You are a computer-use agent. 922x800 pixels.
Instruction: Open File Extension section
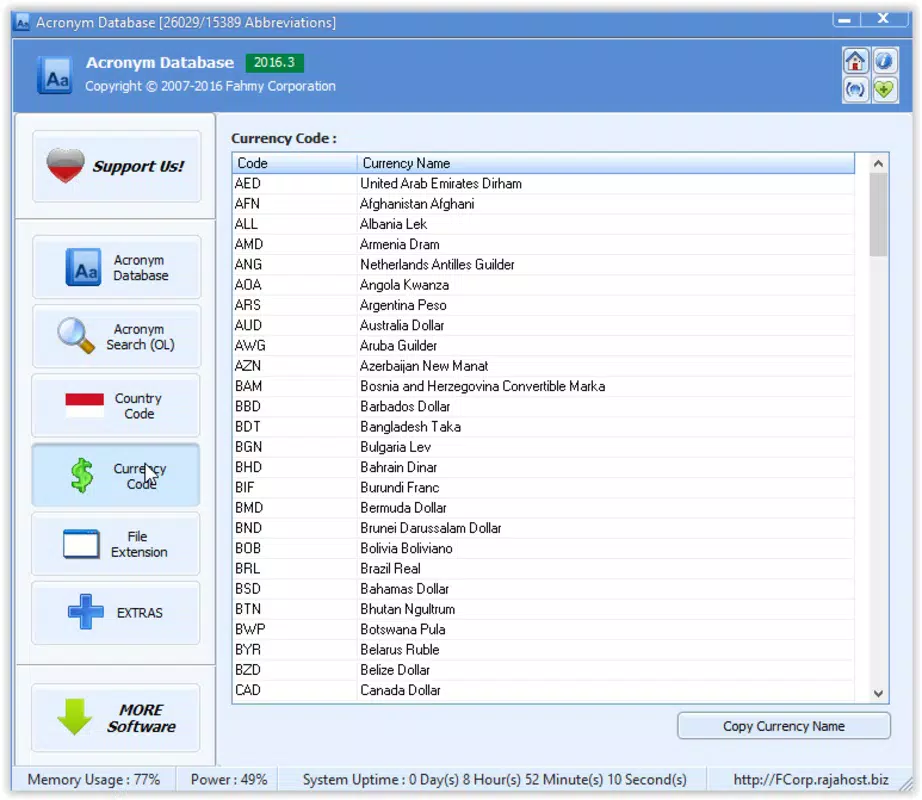(x=116, y=544)
